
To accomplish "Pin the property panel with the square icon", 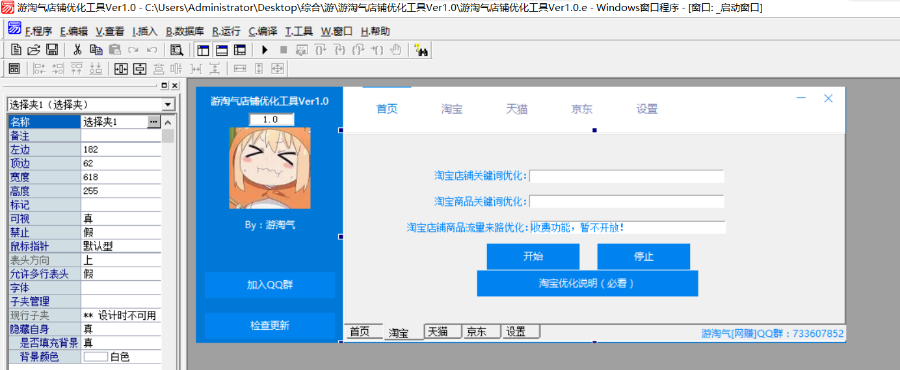I will point(164,85).
